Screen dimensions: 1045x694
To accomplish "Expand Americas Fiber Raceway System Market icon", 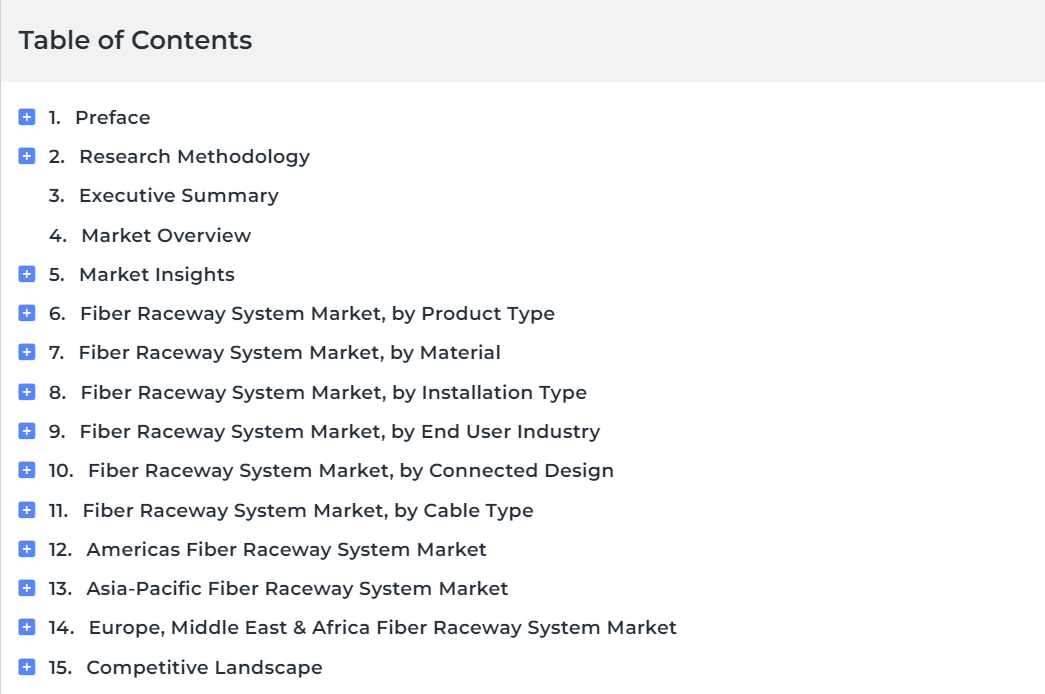I will pyautogui.click(x=27, y=549).
